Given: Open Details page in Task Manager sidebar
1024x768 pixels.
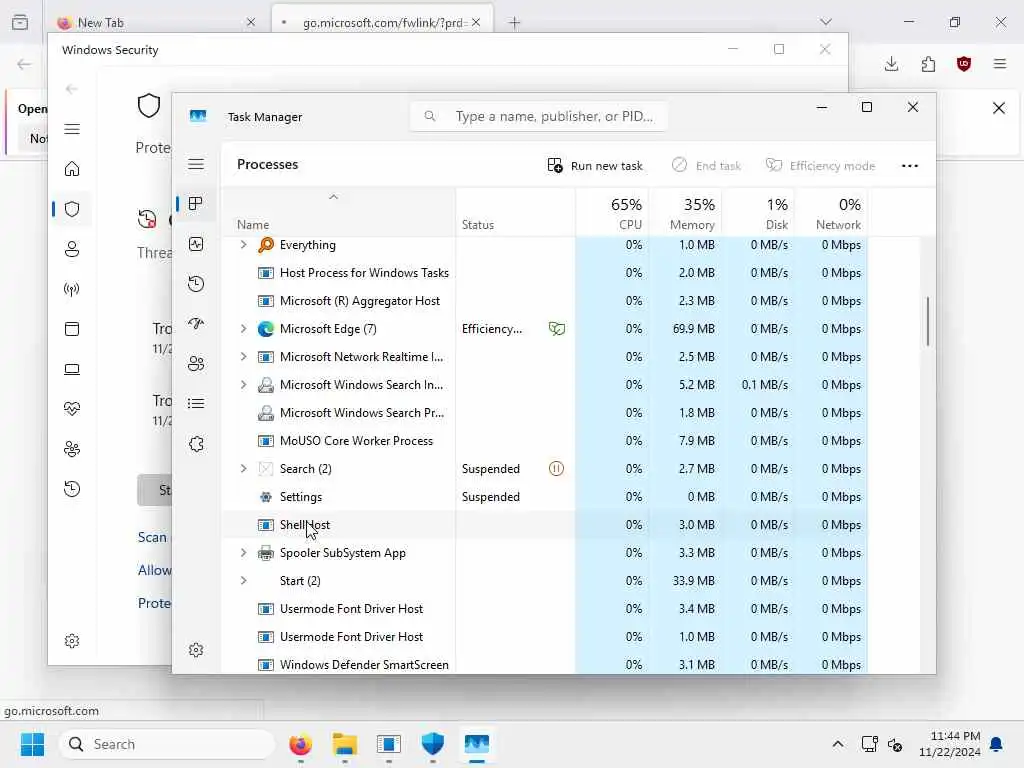Looking at the screenshot, I should [196, 404].
